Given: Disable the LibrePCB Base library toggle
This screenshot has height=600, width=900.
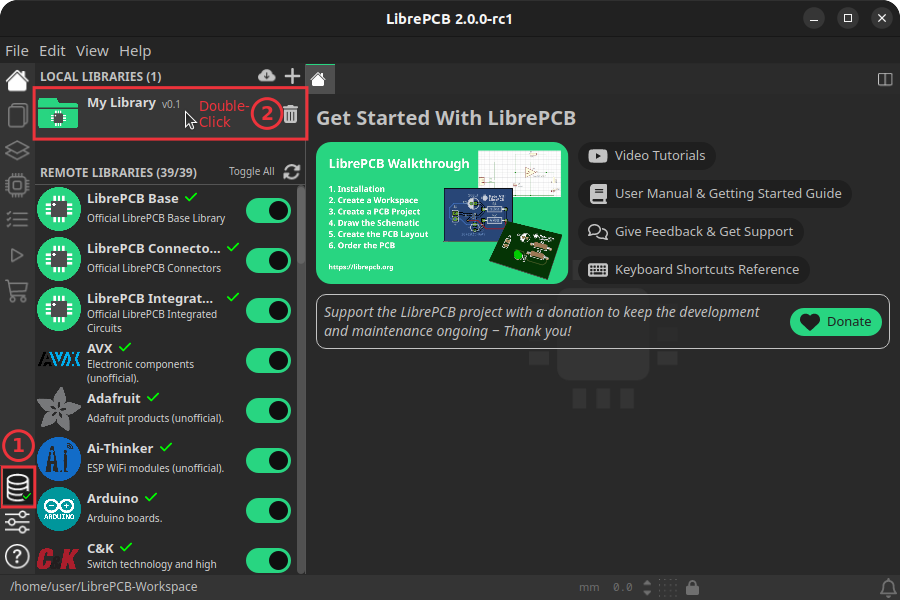Looking at the screenshot, I should [268, 210].
